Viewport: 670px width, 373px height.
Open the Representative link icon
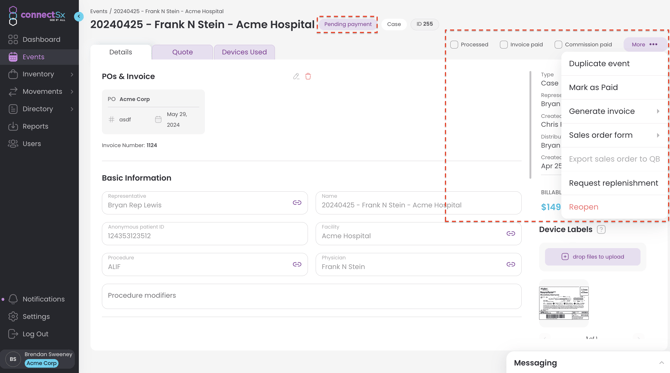coord(297,203)
